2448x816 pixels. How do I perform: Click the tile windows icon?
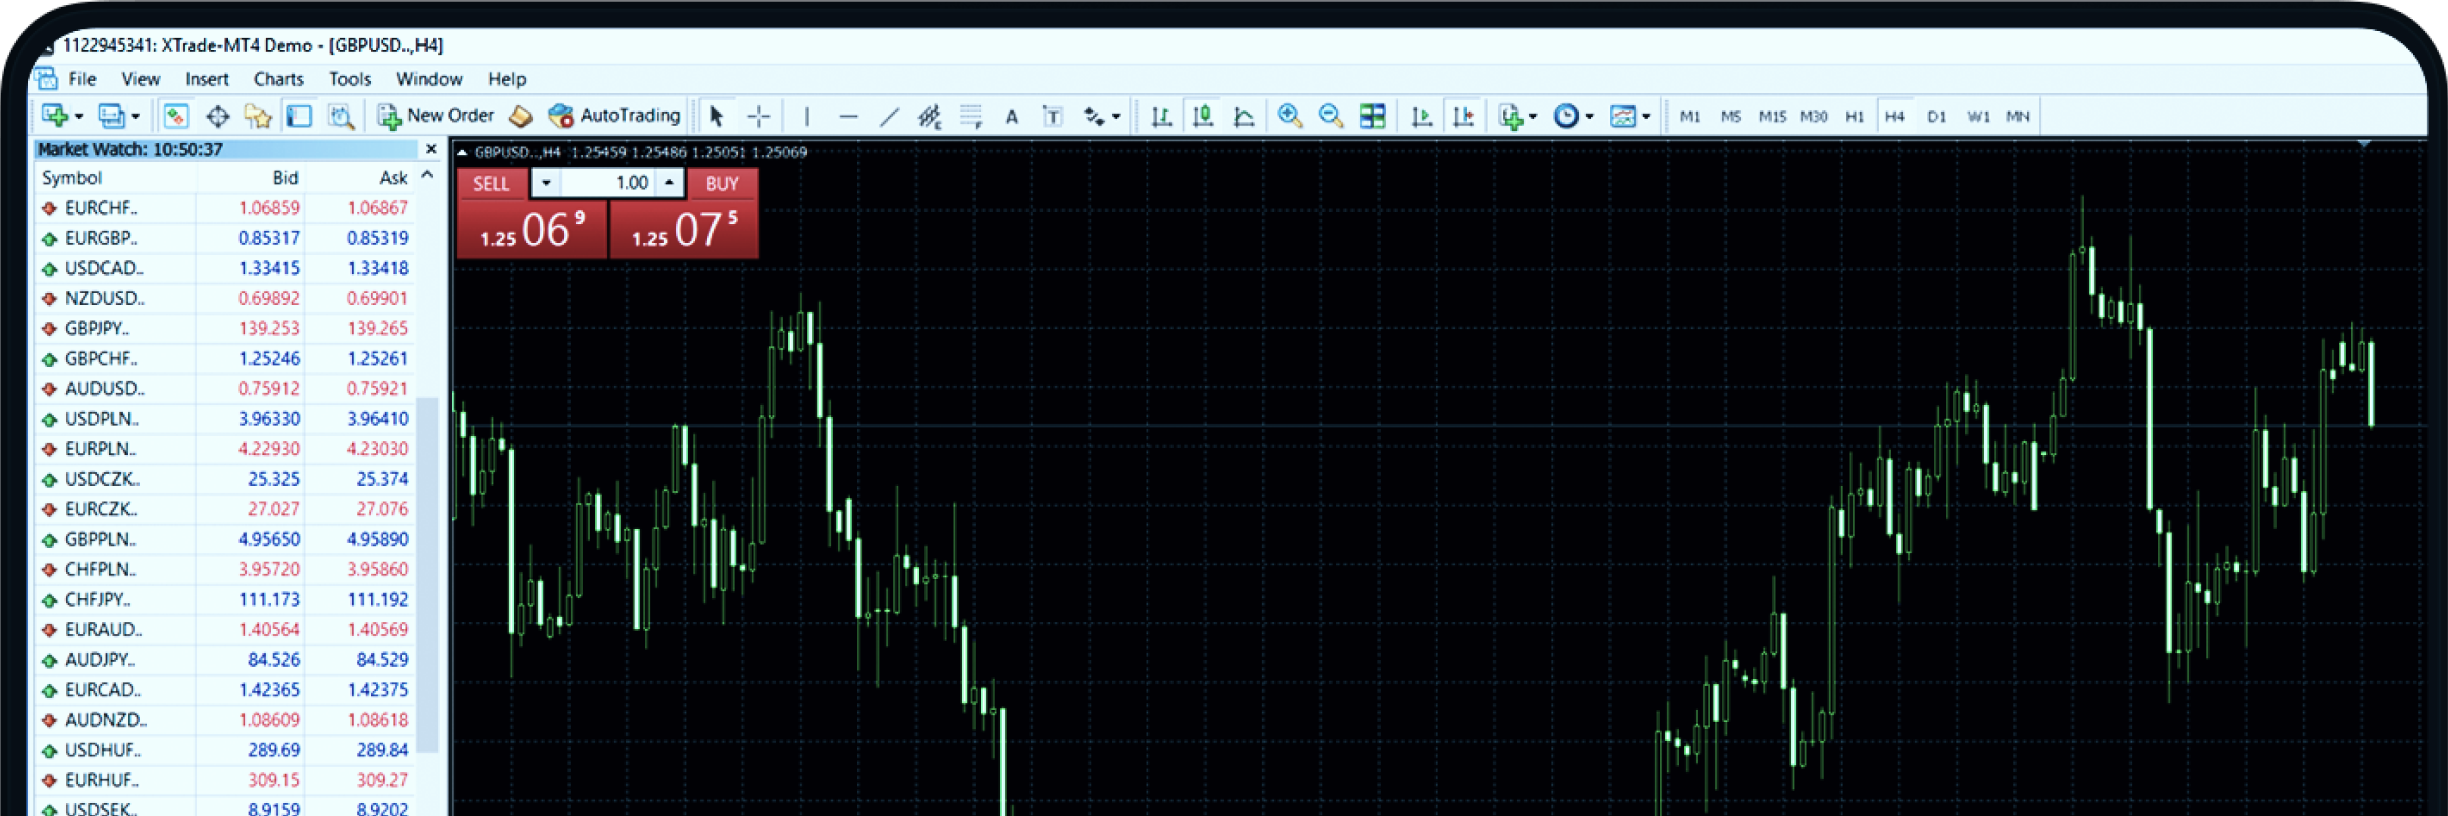click(1372, 117)
